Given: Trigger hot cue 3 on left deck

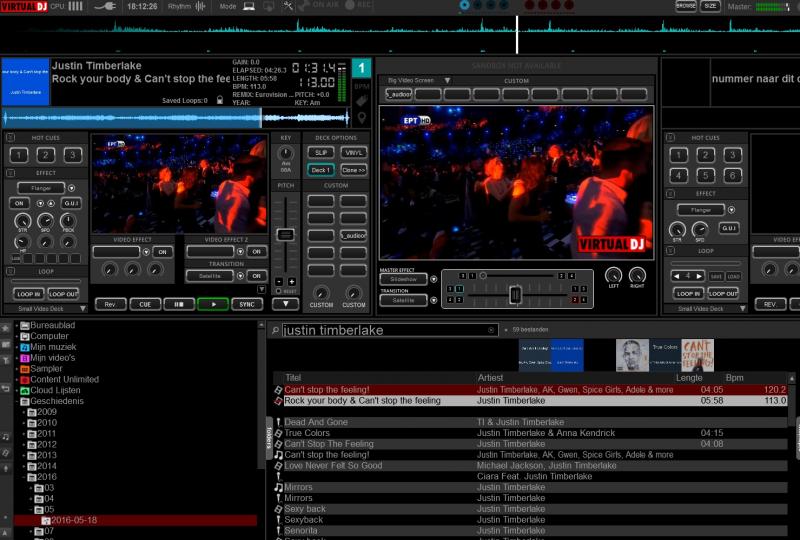Looking at the screenshot, I should [72, 155].
